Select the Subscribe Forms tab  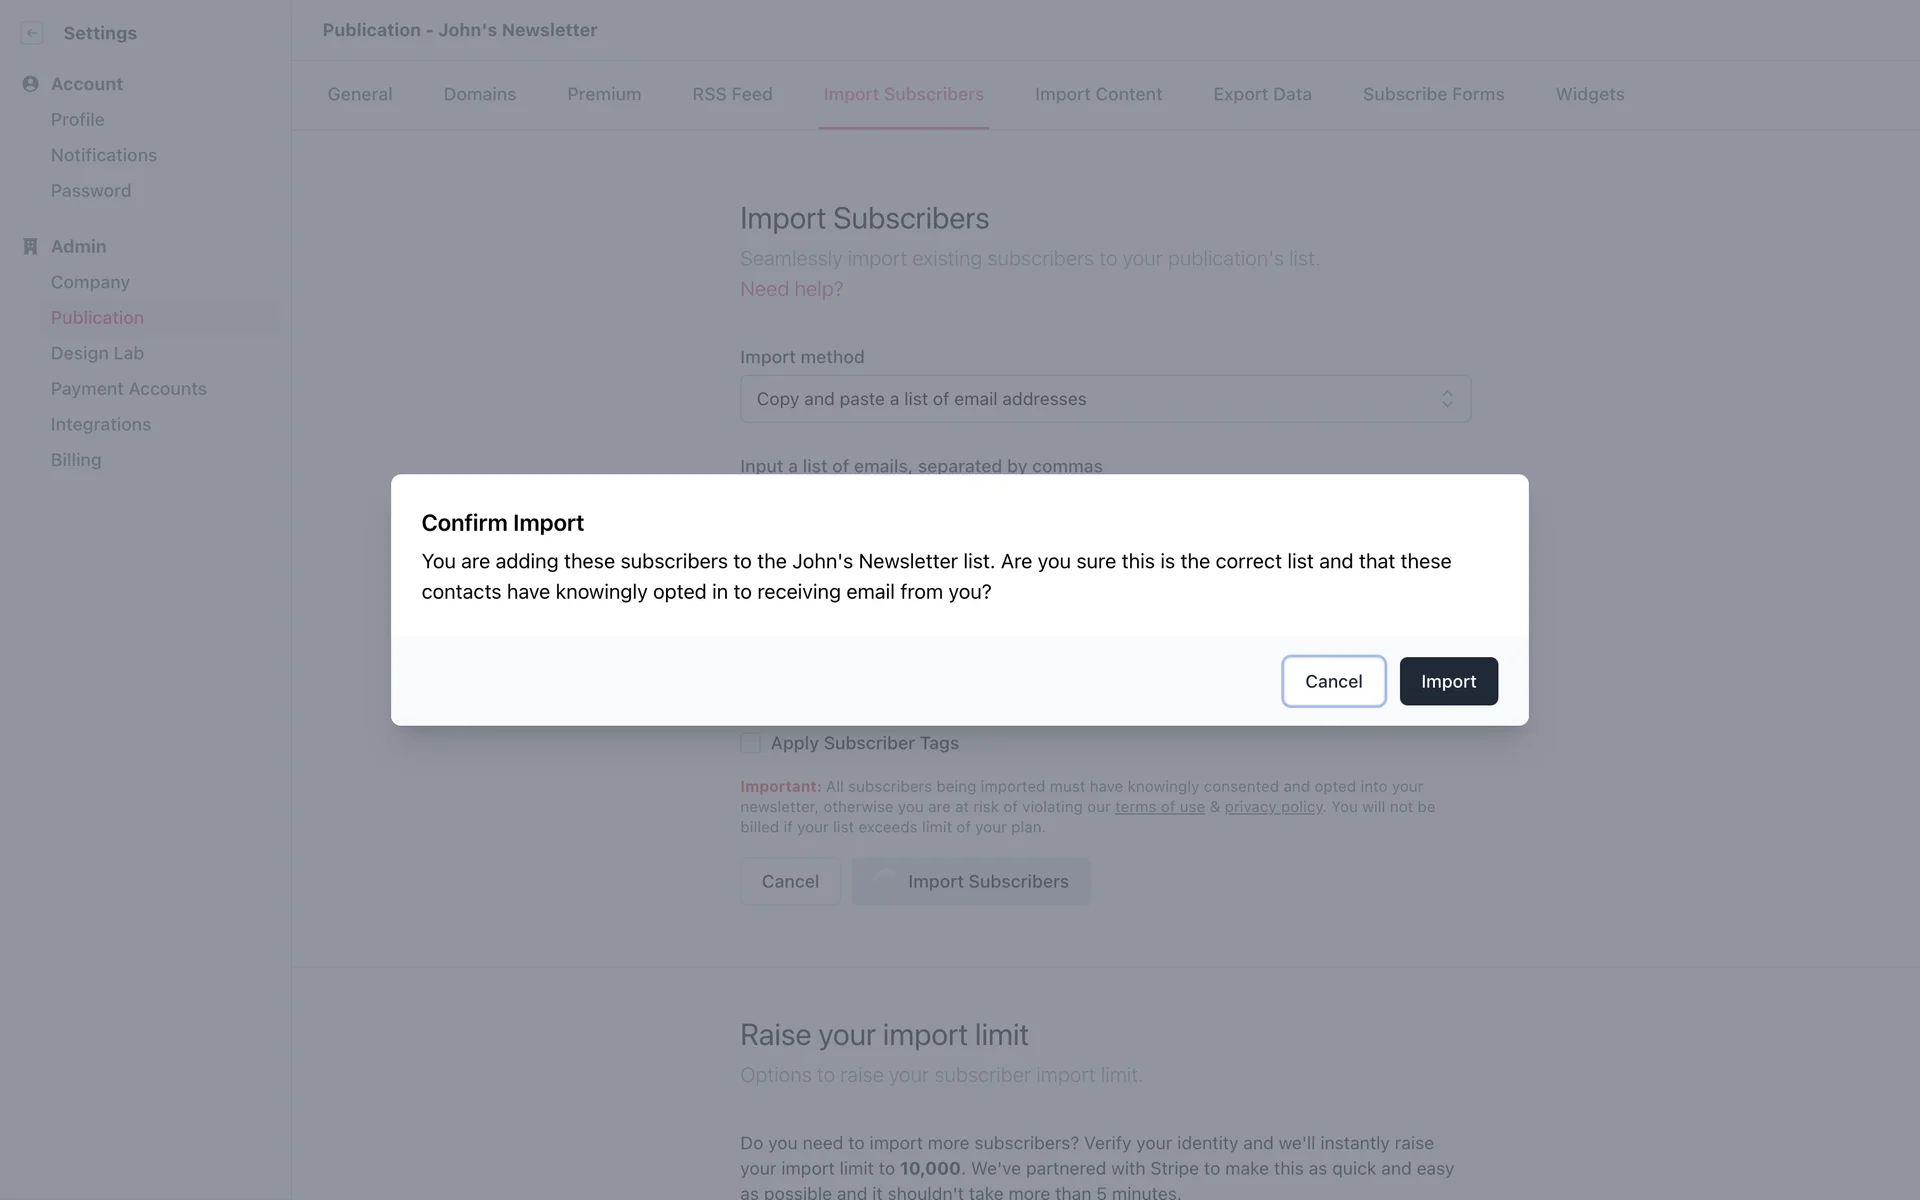point(1433,94)
